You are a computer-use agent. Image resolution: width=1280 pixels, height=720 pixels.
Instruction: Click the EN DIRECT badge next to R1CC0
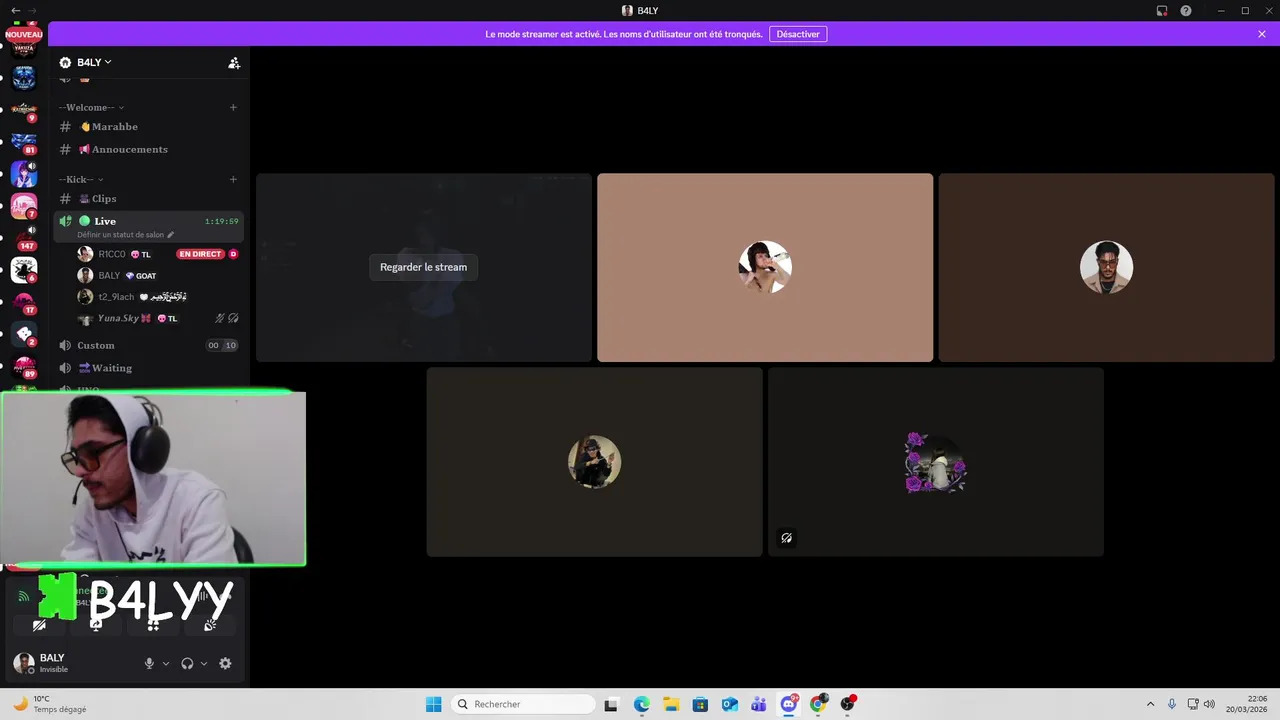click(x=199, y=254)
